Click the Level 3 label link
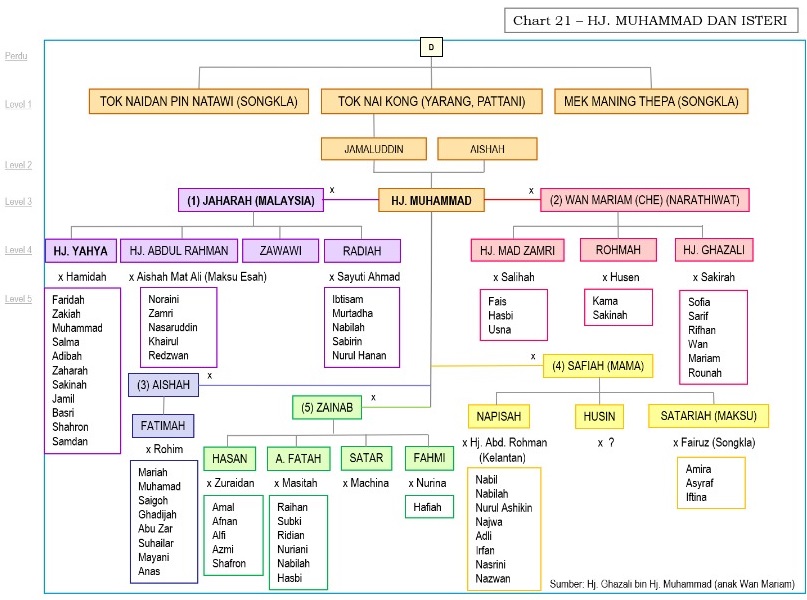The height and width of the screenshot is (600, 807). coord(18,202)
